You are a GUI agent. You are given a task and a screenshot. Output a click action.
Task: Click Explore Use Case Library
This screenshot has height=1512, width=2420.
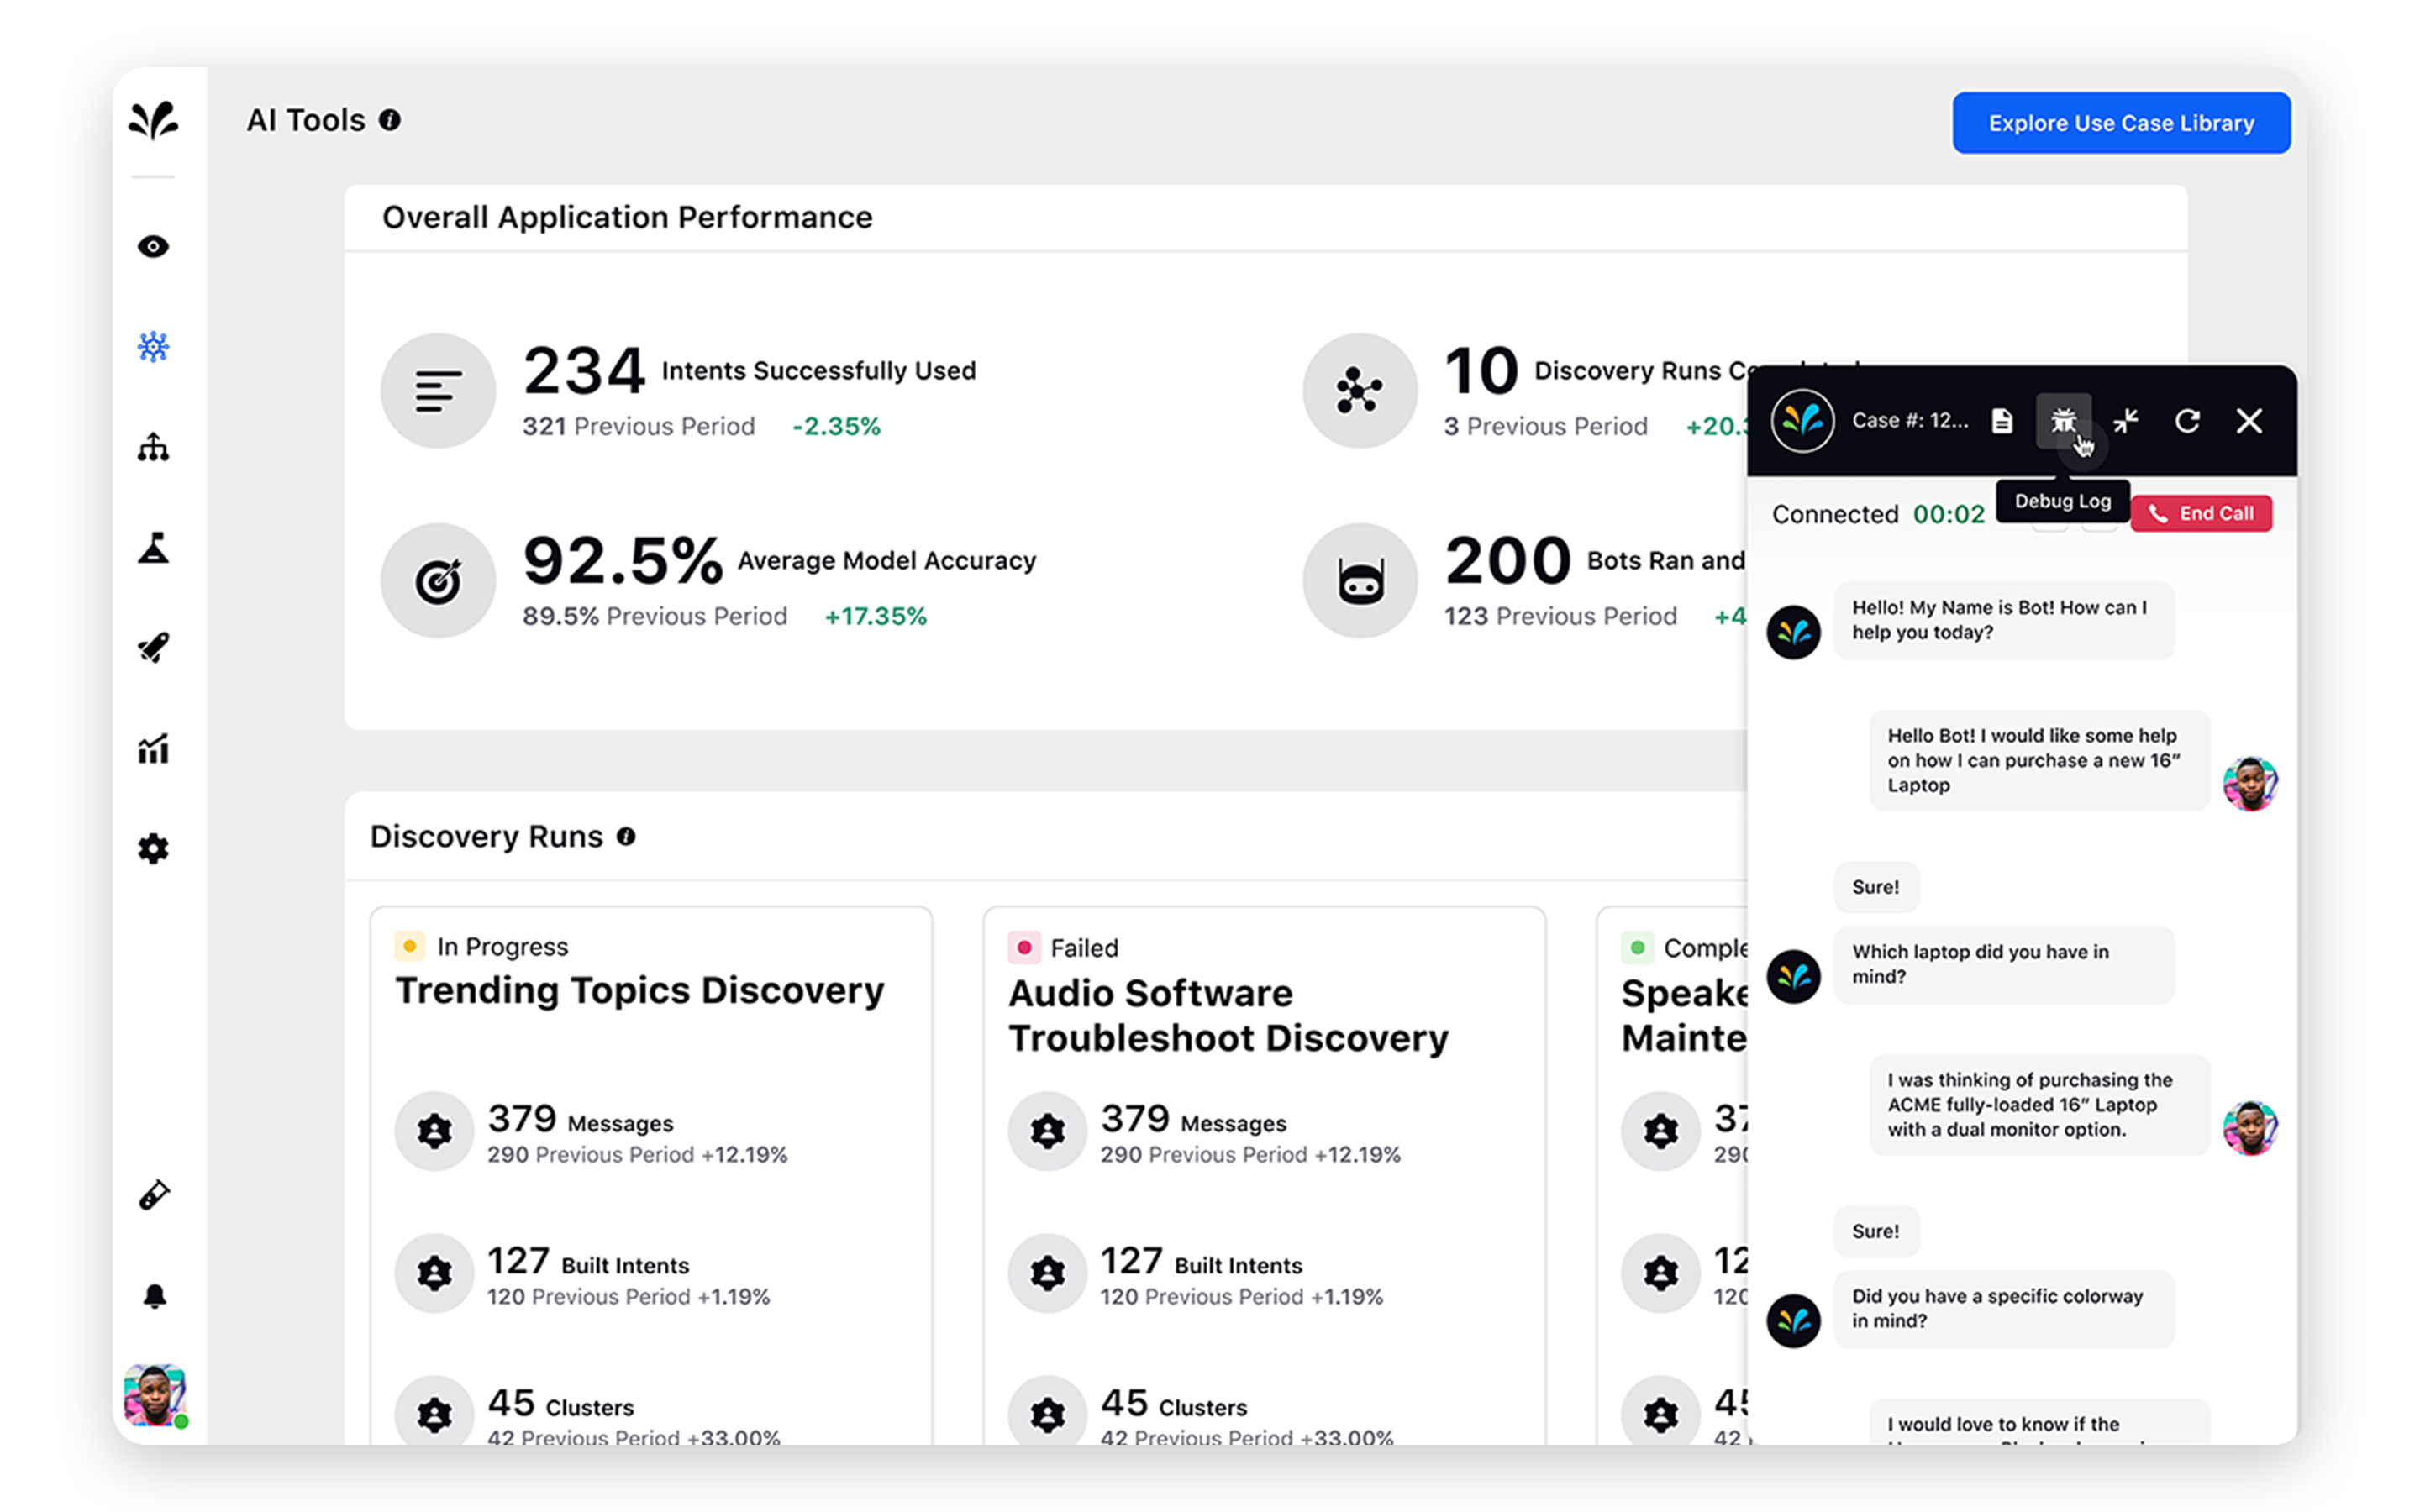click(2121, 122)
